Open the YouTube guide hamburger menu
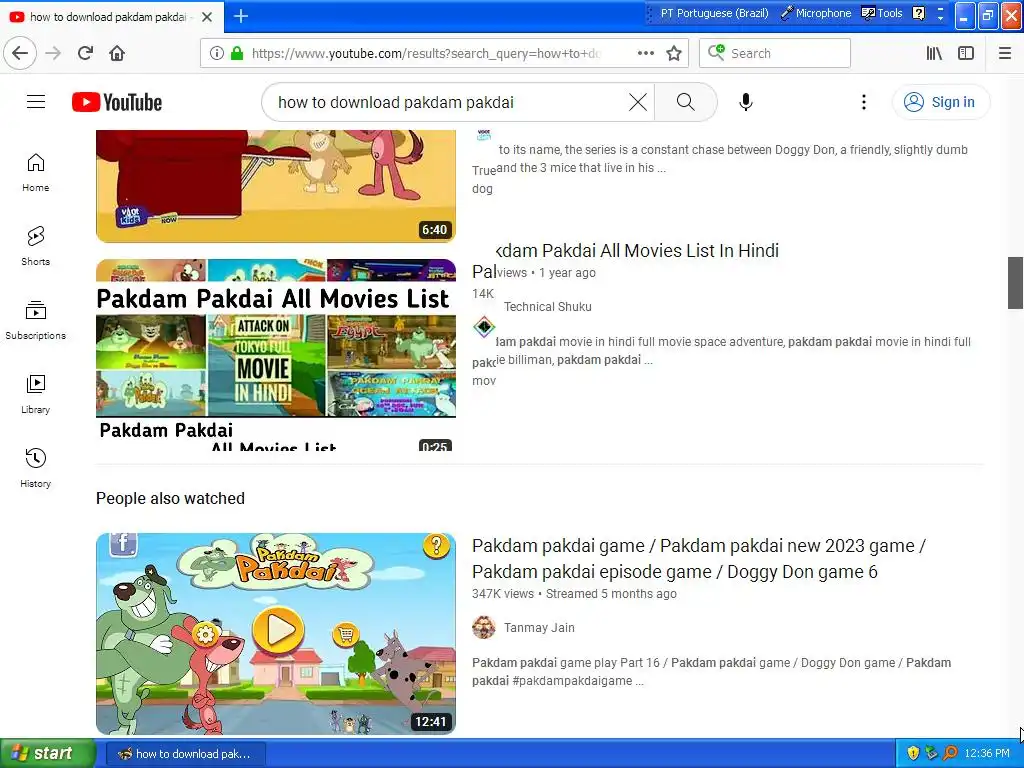 (x=36, y=102)
